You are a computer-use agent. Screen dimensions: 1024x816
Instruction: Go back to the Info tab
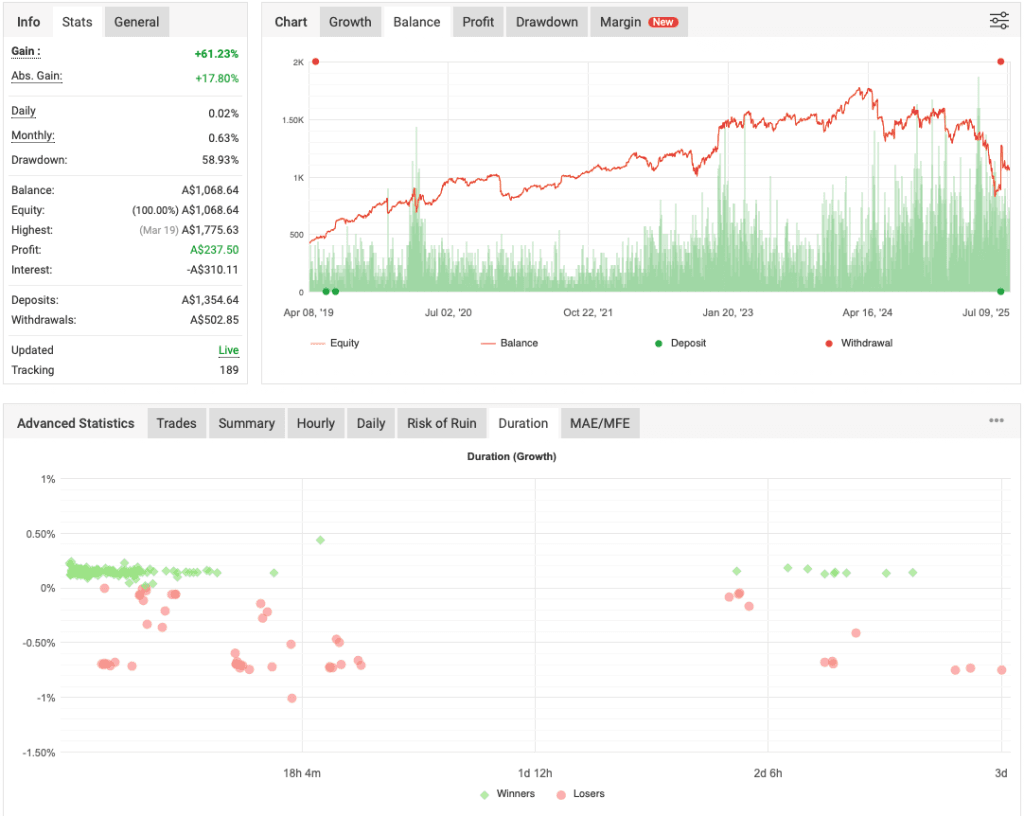tap(28, 21)
